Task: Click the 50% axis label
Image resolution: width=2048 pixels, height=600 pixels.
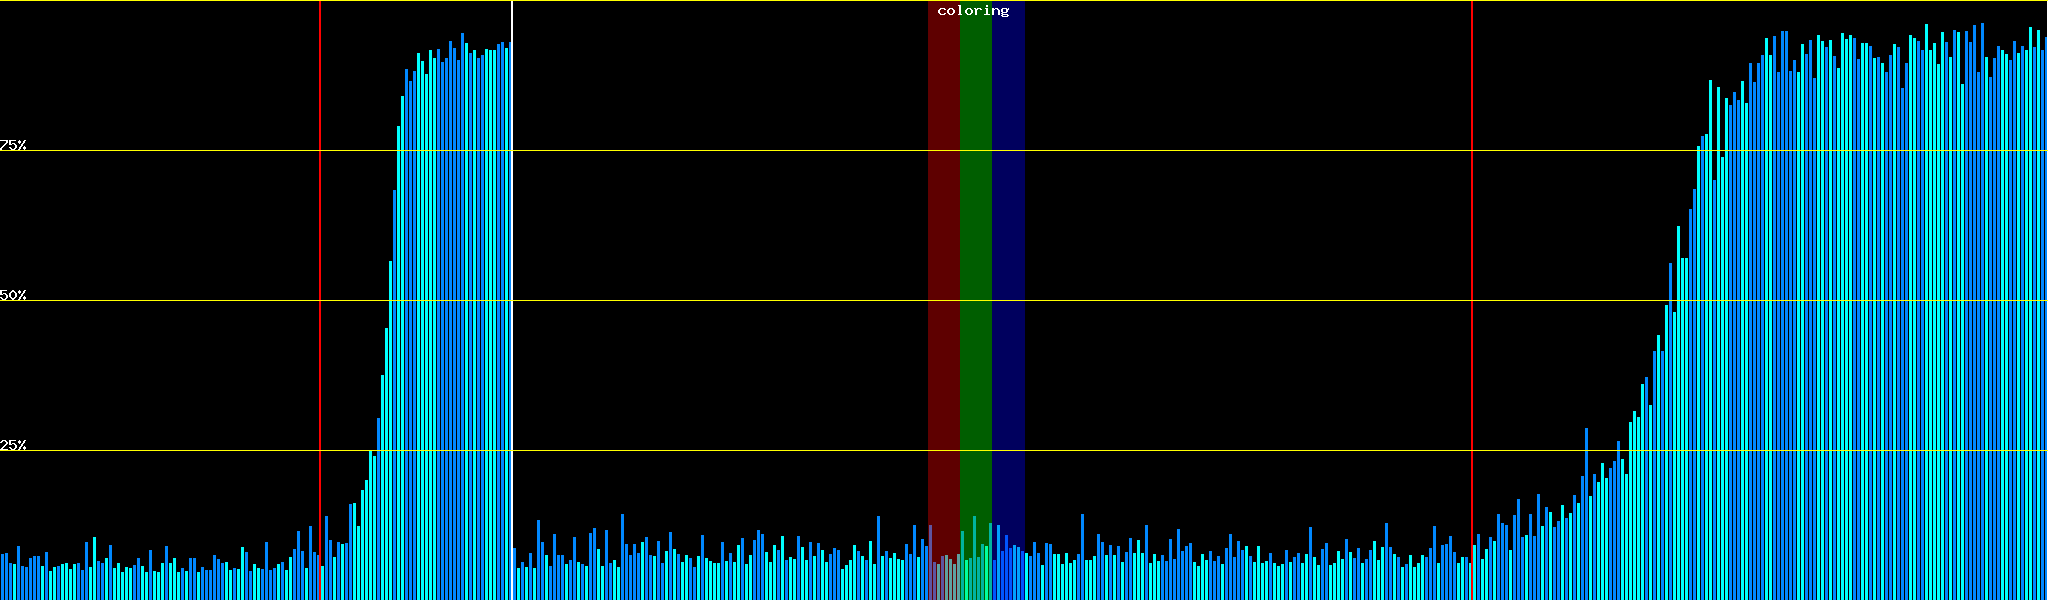Action: [13, 295]
